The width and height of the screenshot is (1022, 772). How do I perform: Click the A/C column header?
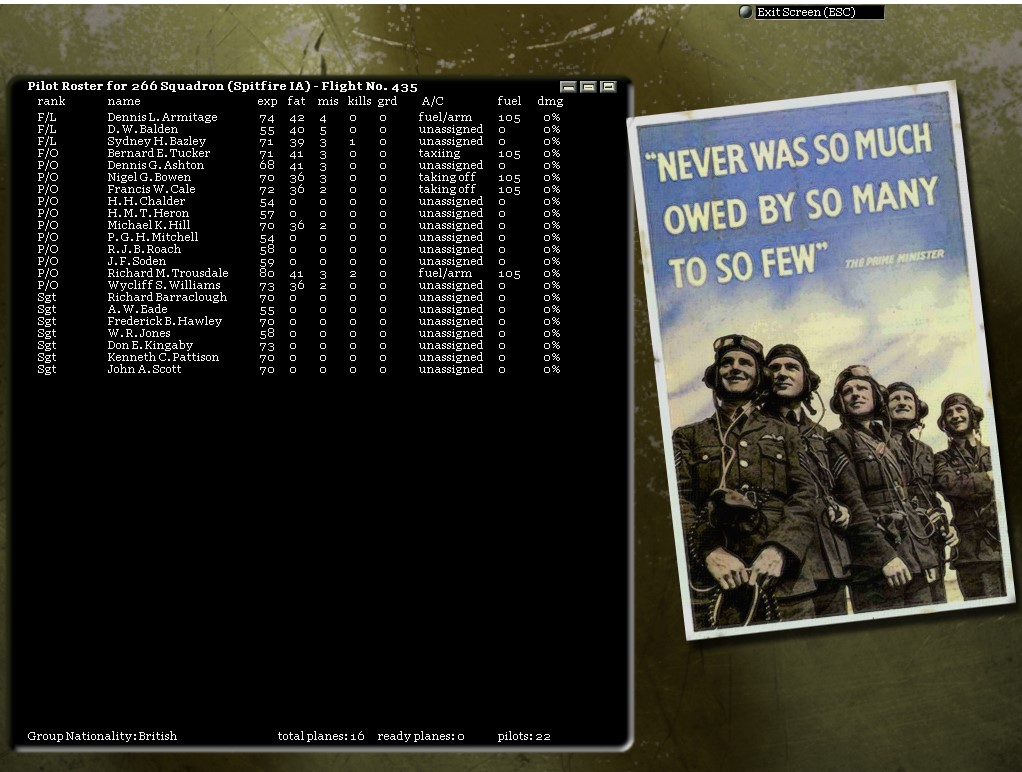[432, 101]
